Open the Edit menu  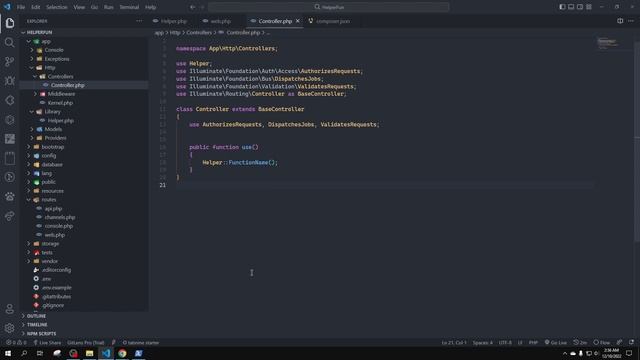click(x=36, y=7)
